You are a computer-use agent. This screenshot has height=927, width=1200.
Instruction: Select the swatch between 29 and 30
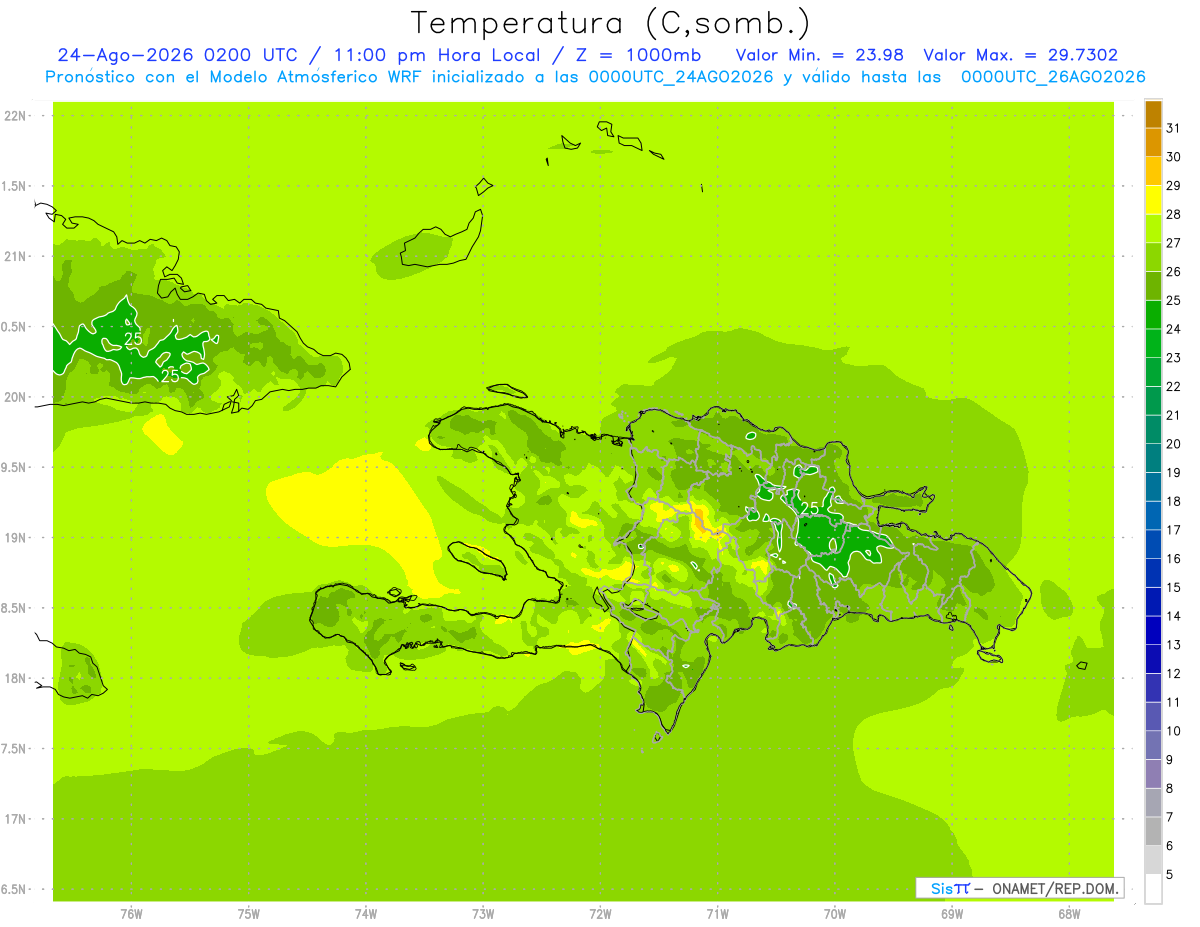1153,172
